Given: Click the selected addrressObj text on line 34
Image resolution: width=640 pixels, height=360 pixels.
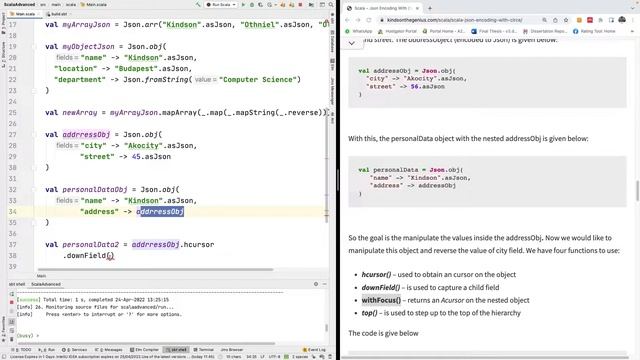Looking at the screenshot, I should tap(162, 211).
